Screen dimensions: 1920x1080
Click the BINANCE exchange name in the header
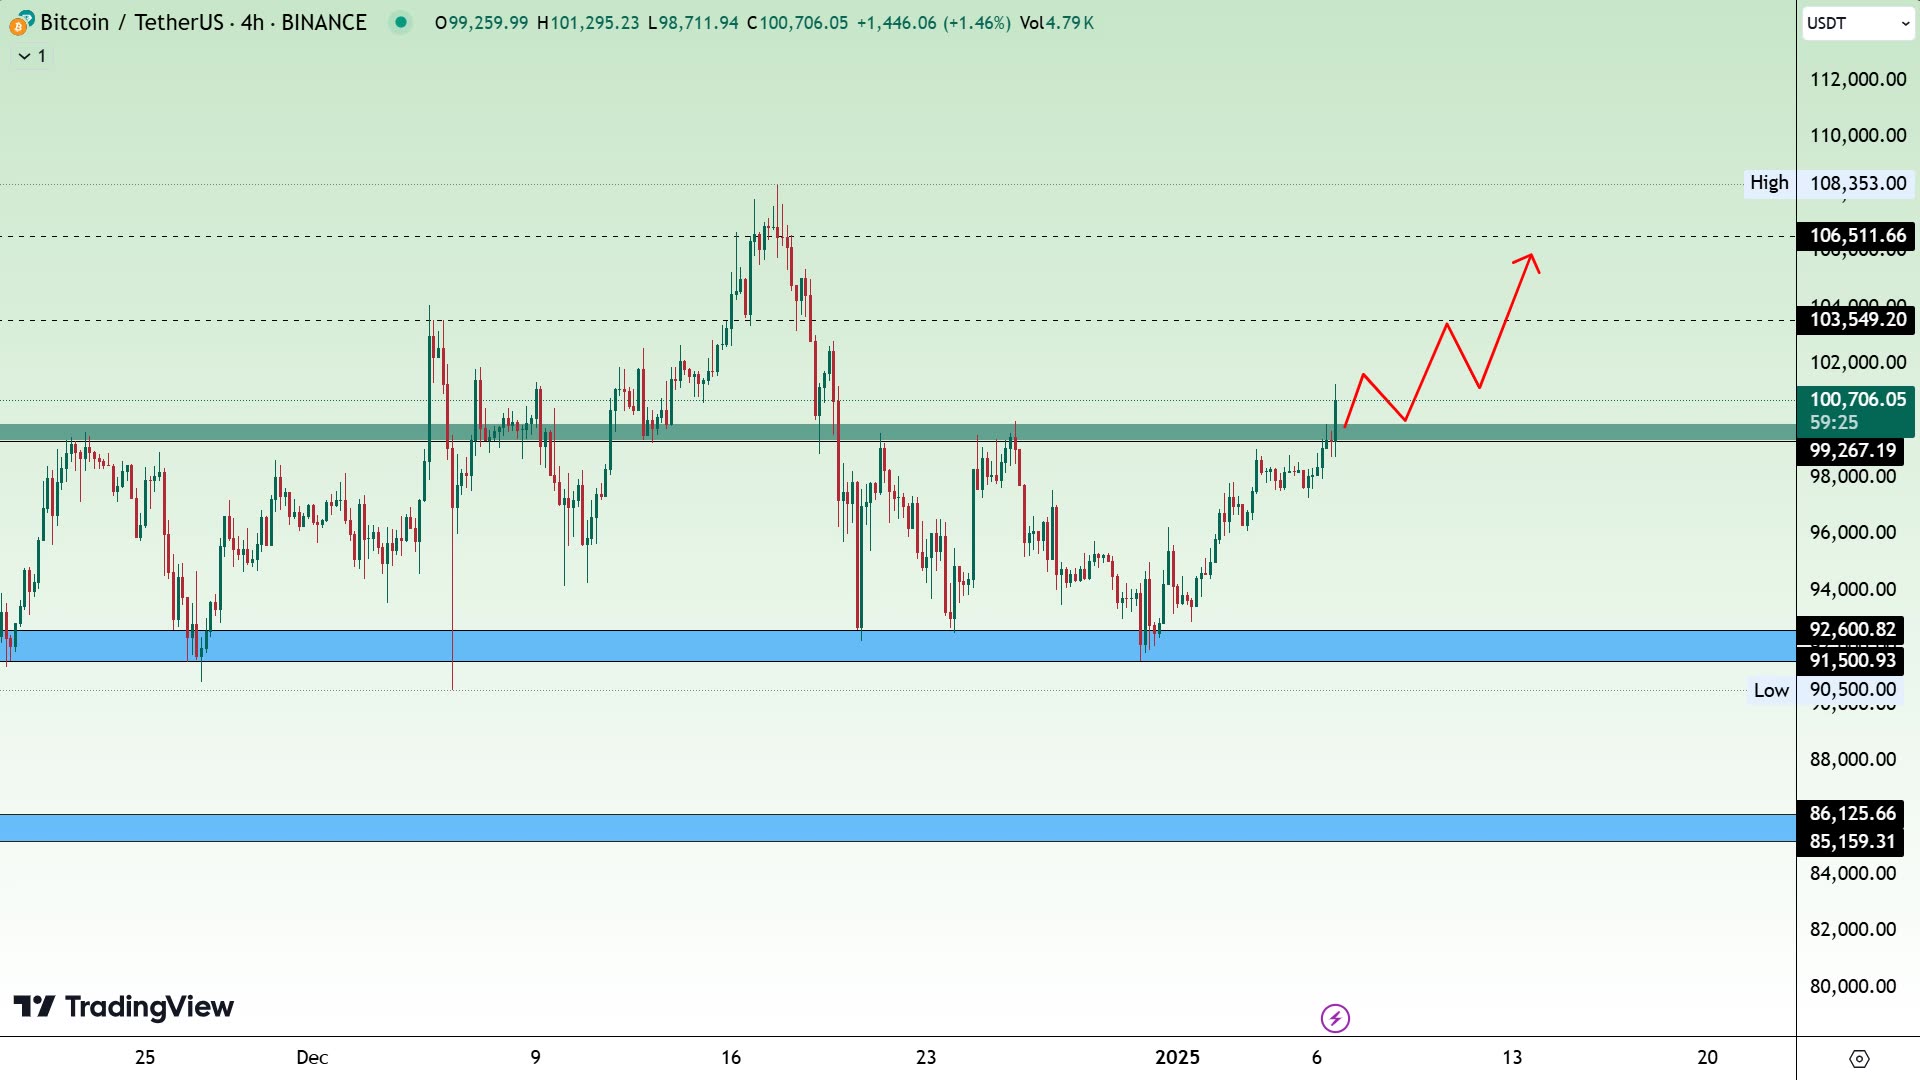322,22
